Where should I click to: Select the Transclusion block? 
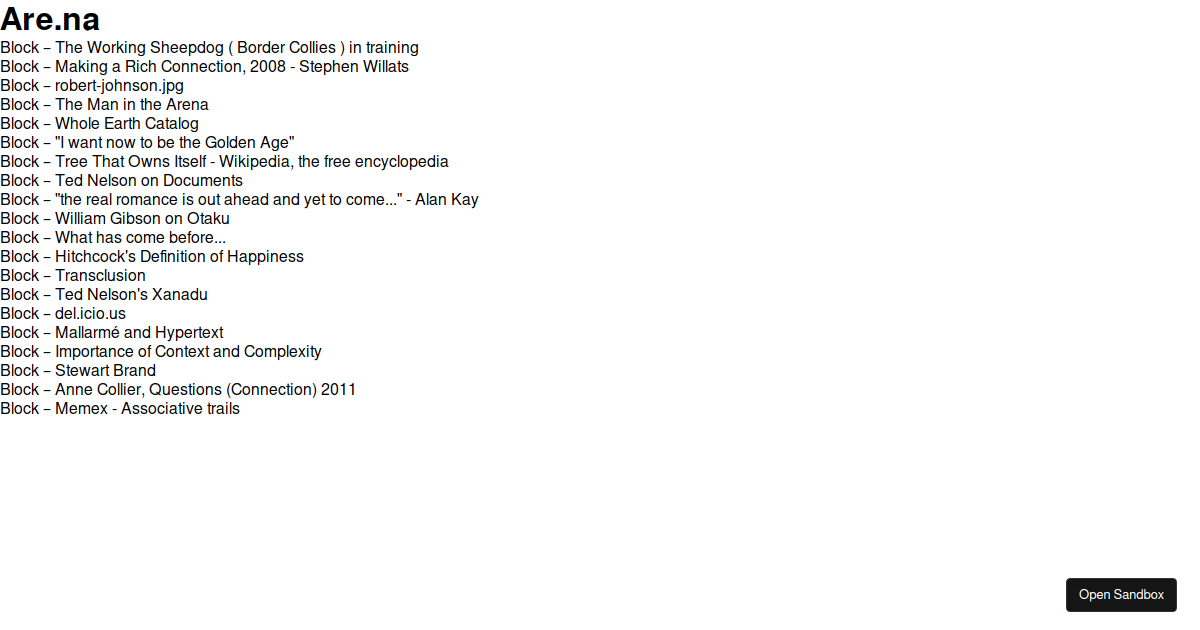tap(73, 275)
